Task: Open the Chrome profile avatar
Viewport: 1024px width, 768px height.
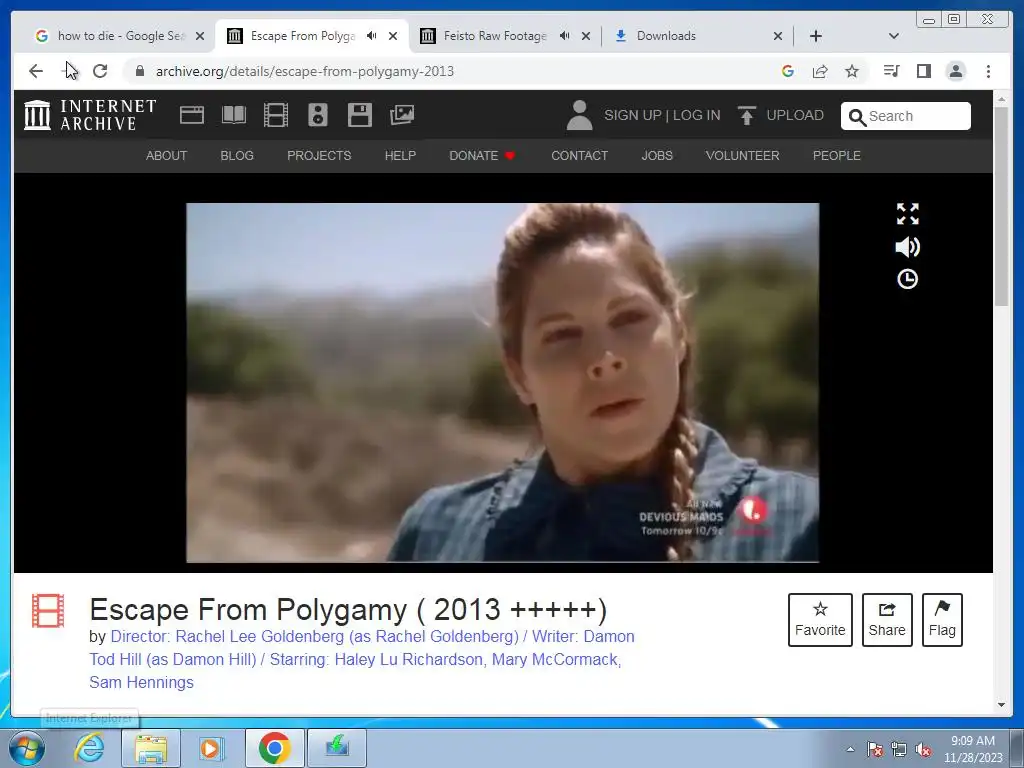Action: [956, 71]
